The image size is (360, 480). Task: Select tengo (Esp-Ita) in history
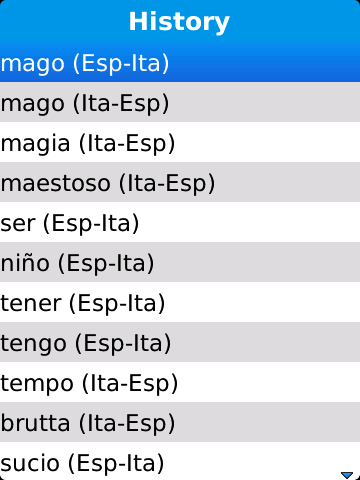click(x=180, y=342)
